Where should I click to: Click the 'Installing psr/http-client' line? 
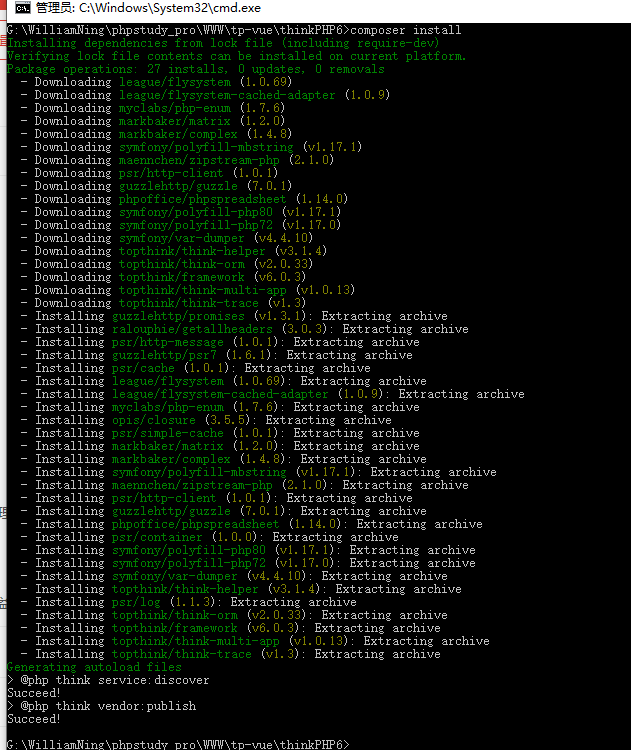tap(216, 497)
